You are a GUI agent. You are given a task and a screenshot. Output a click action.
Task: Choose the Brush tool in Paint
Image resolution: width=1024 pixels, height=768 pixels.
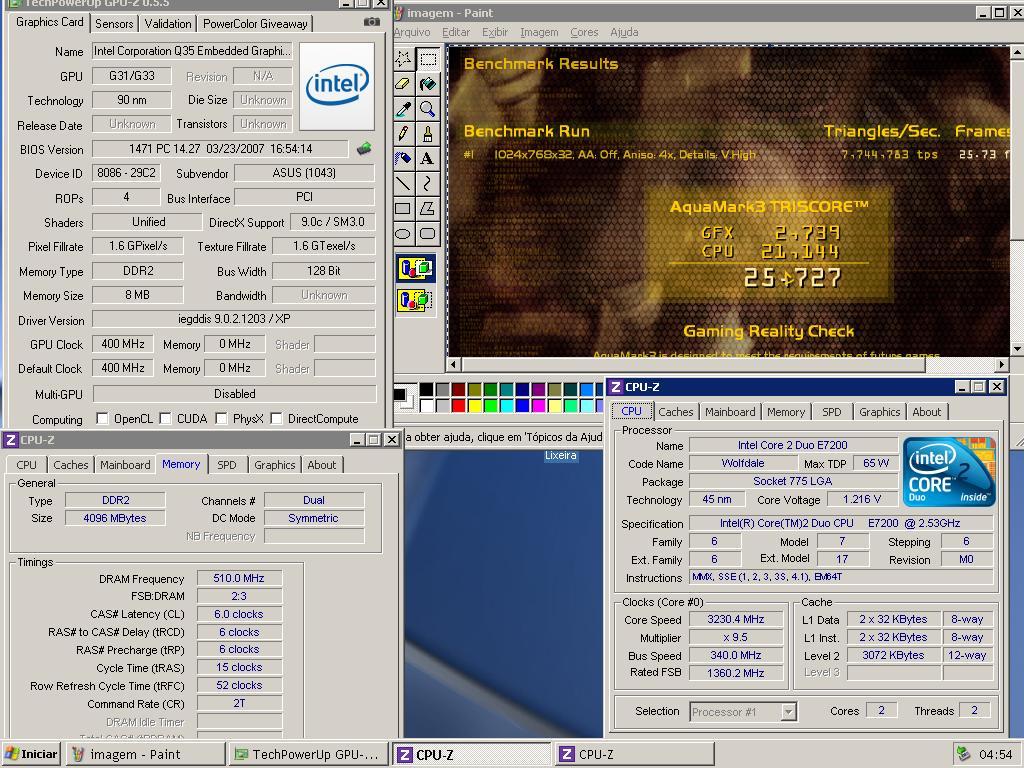[x=428, y=133]
